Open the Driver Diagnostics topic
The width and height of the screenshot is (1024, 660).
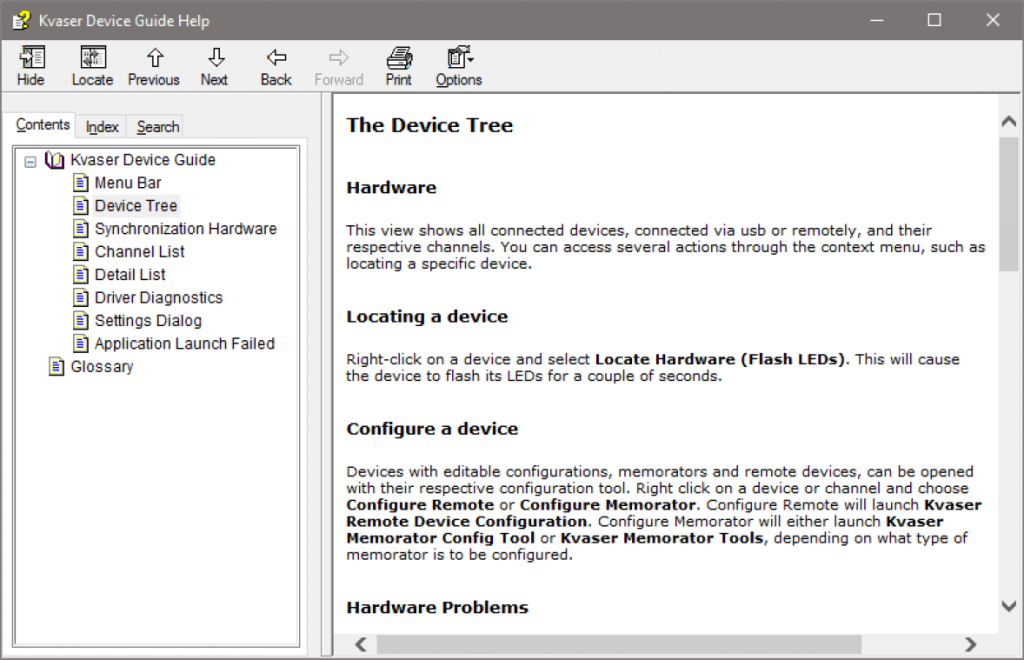pos(158,298)
